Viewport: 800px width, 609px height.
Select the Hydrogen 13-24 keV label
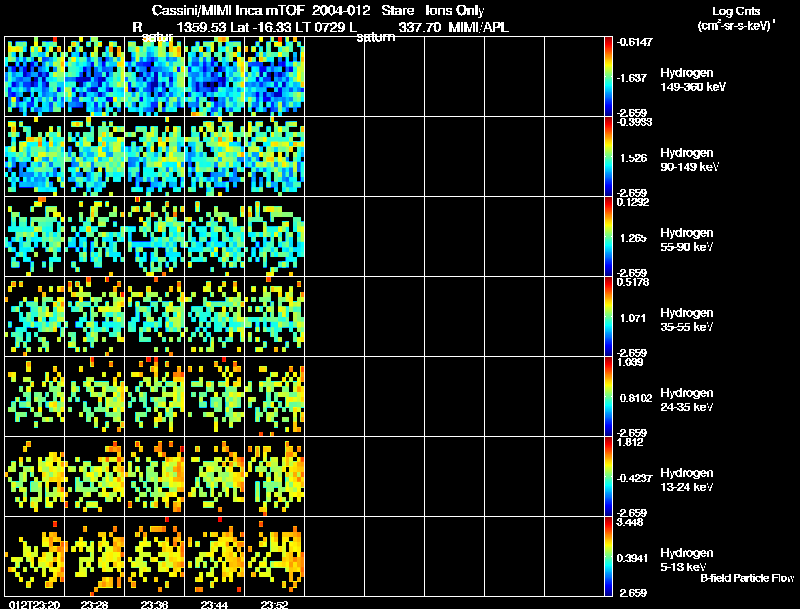[x=687, y=479]
